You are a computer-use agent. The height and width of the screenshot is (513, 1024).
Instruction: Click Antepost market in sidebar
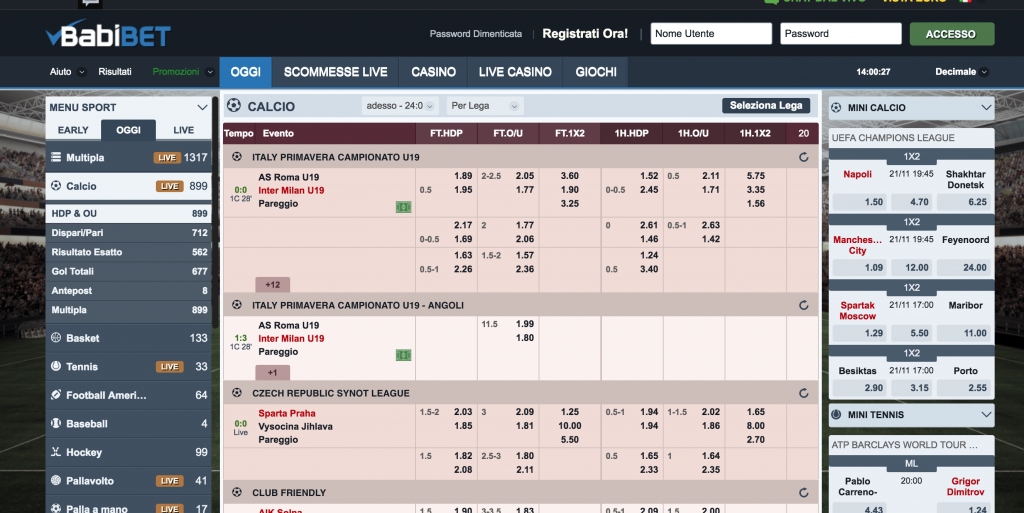click(x=129, y=290)
